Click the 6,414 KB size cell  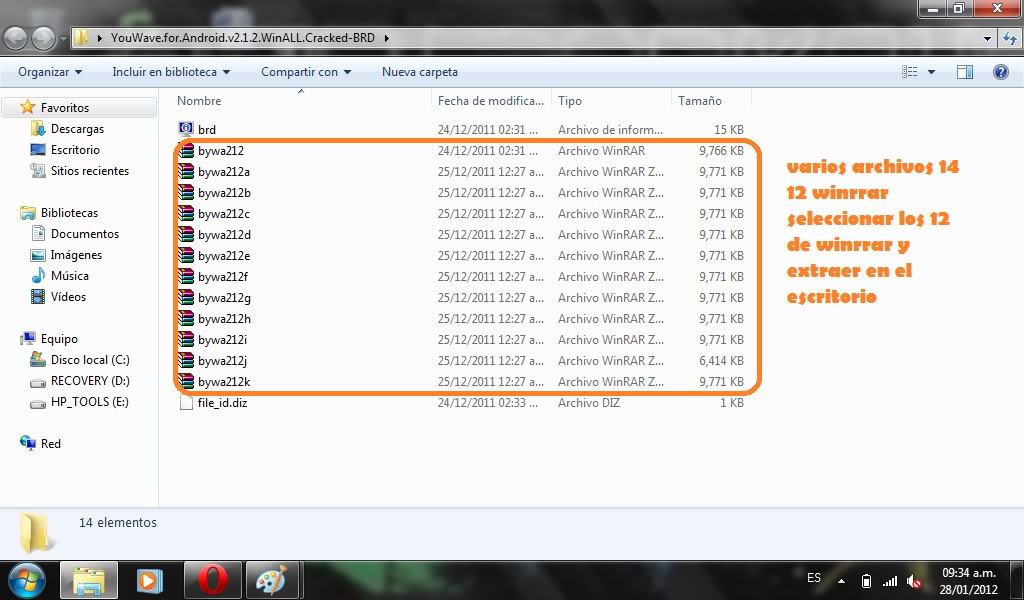point(721,360)
